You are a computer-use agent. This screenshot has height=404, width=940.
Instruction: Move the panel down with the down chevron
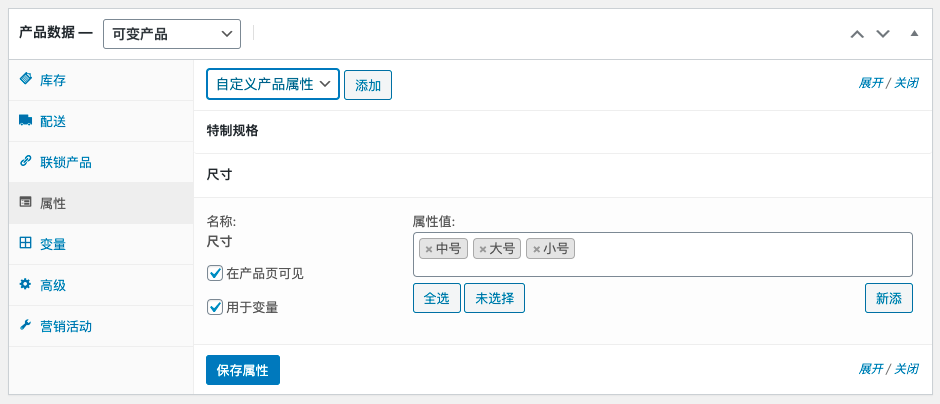tap(883, 34)
